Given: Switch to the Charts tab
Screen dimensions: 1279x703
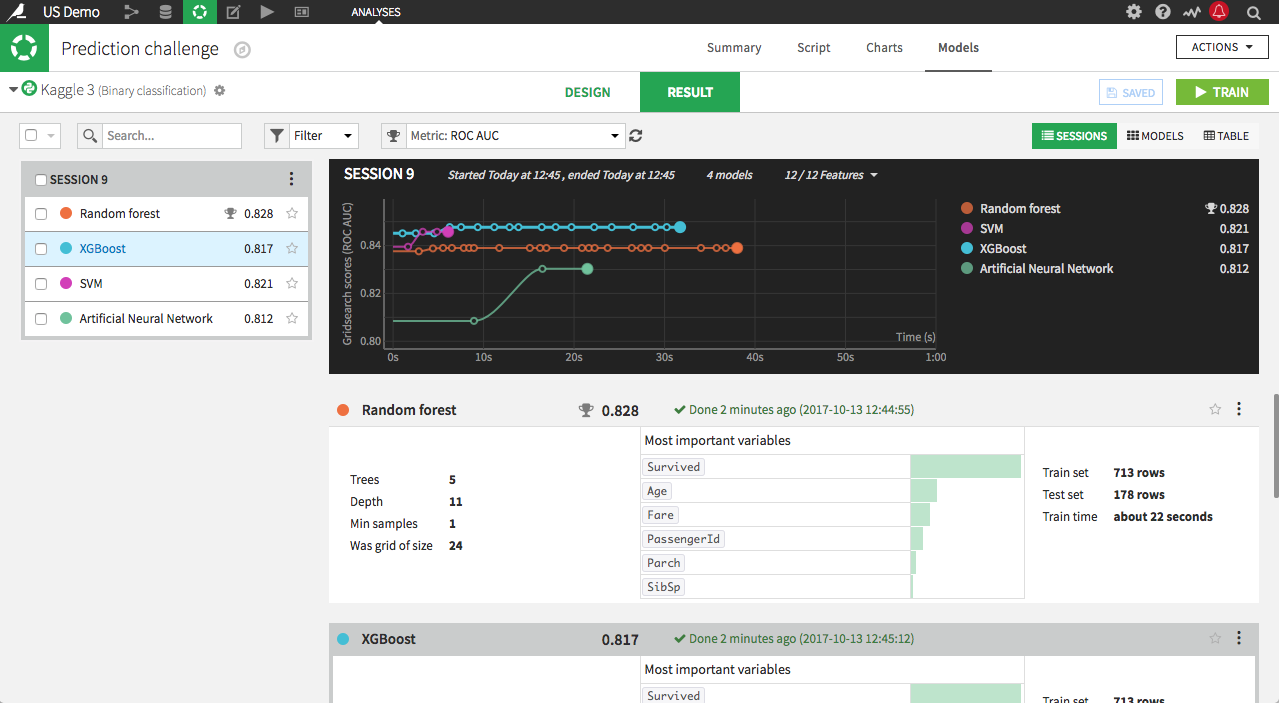Looking at the screenshot, I should point(883,47).
